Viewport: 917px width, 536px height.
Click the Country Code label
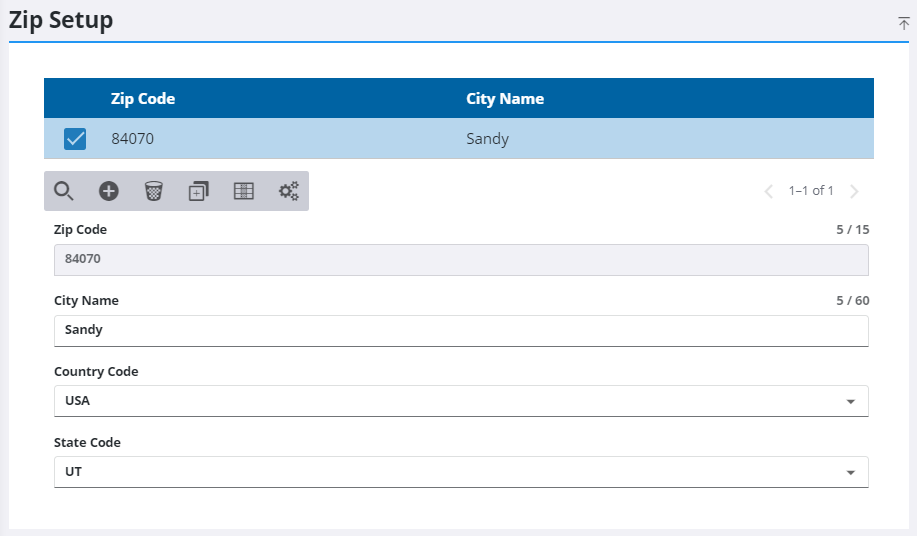(96, 372)
